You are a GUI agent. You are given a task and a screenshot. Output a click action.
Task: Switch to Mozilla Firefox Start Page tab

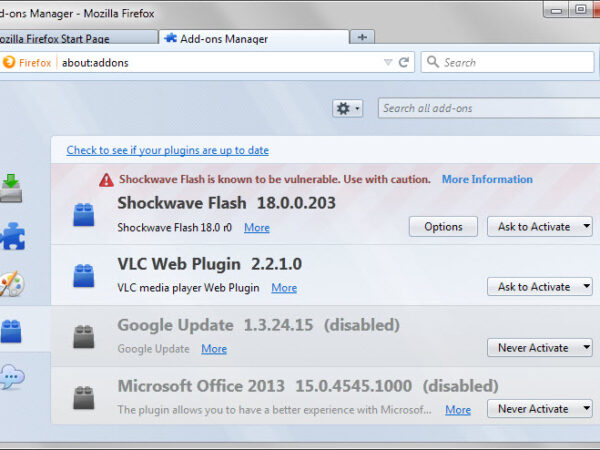[75, 38]
